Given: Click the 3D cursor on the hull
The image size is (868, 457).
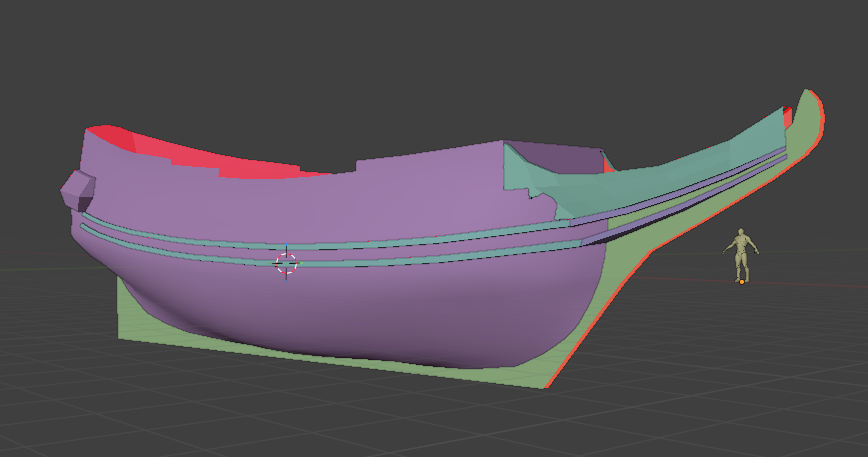Looking at the screenshot, I should click(x=286, y=263).
